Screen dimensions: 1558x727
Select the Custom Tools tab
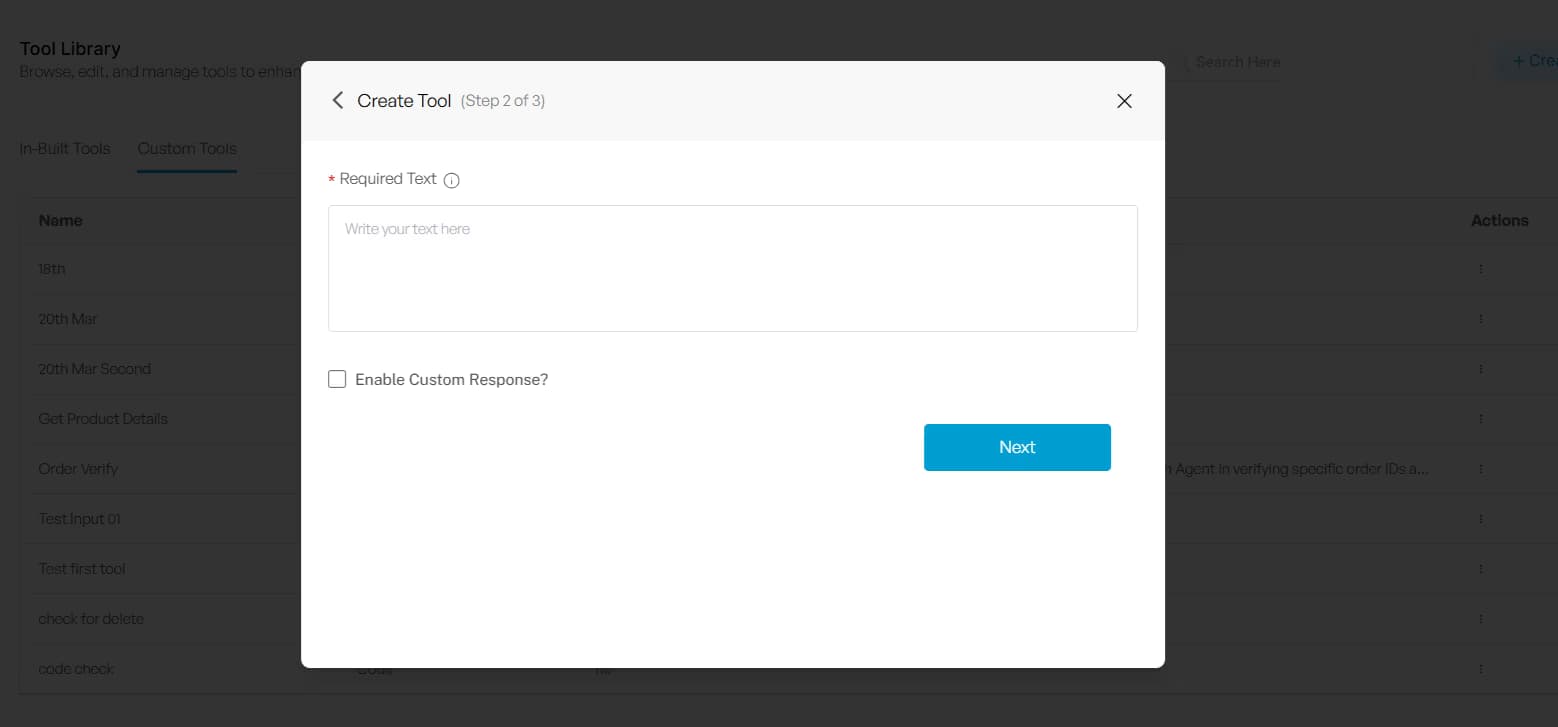coord(186,148)
